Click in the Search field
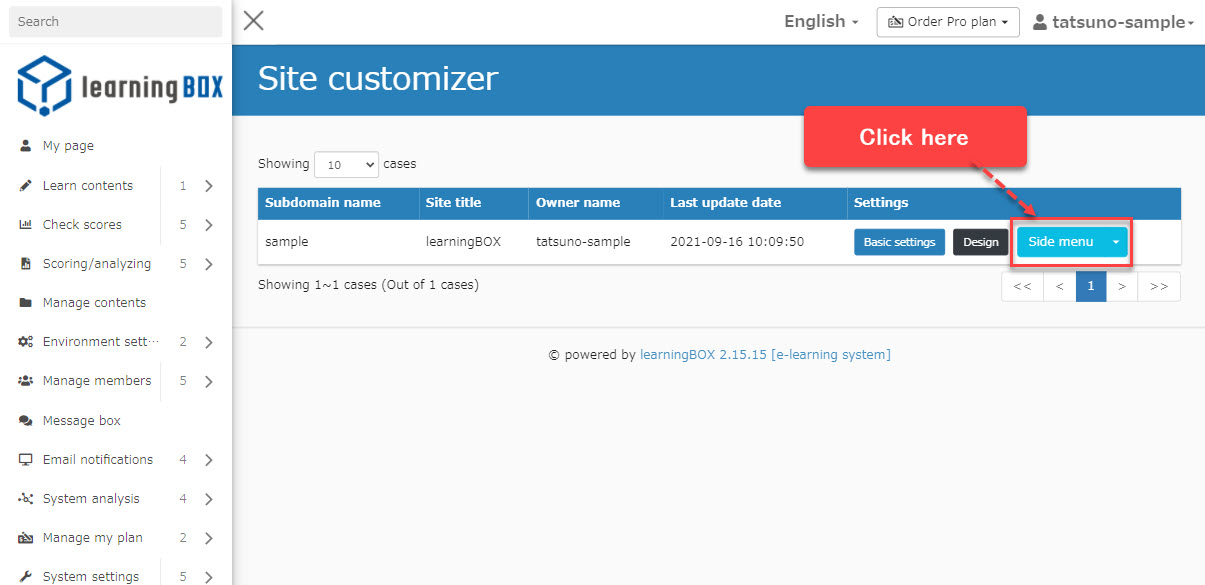 point(115,21)
